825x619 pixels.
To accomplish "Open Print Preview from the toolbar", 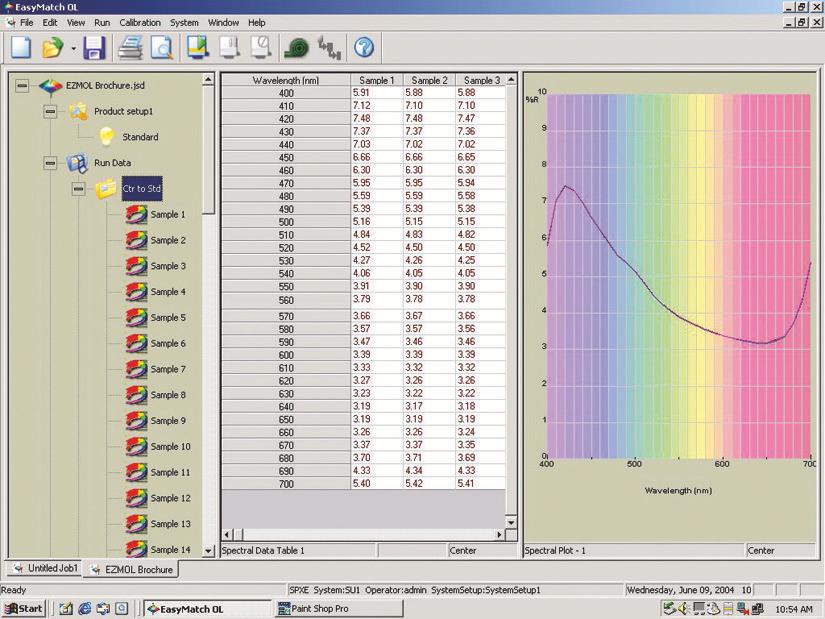I will [x=161, y=46].
